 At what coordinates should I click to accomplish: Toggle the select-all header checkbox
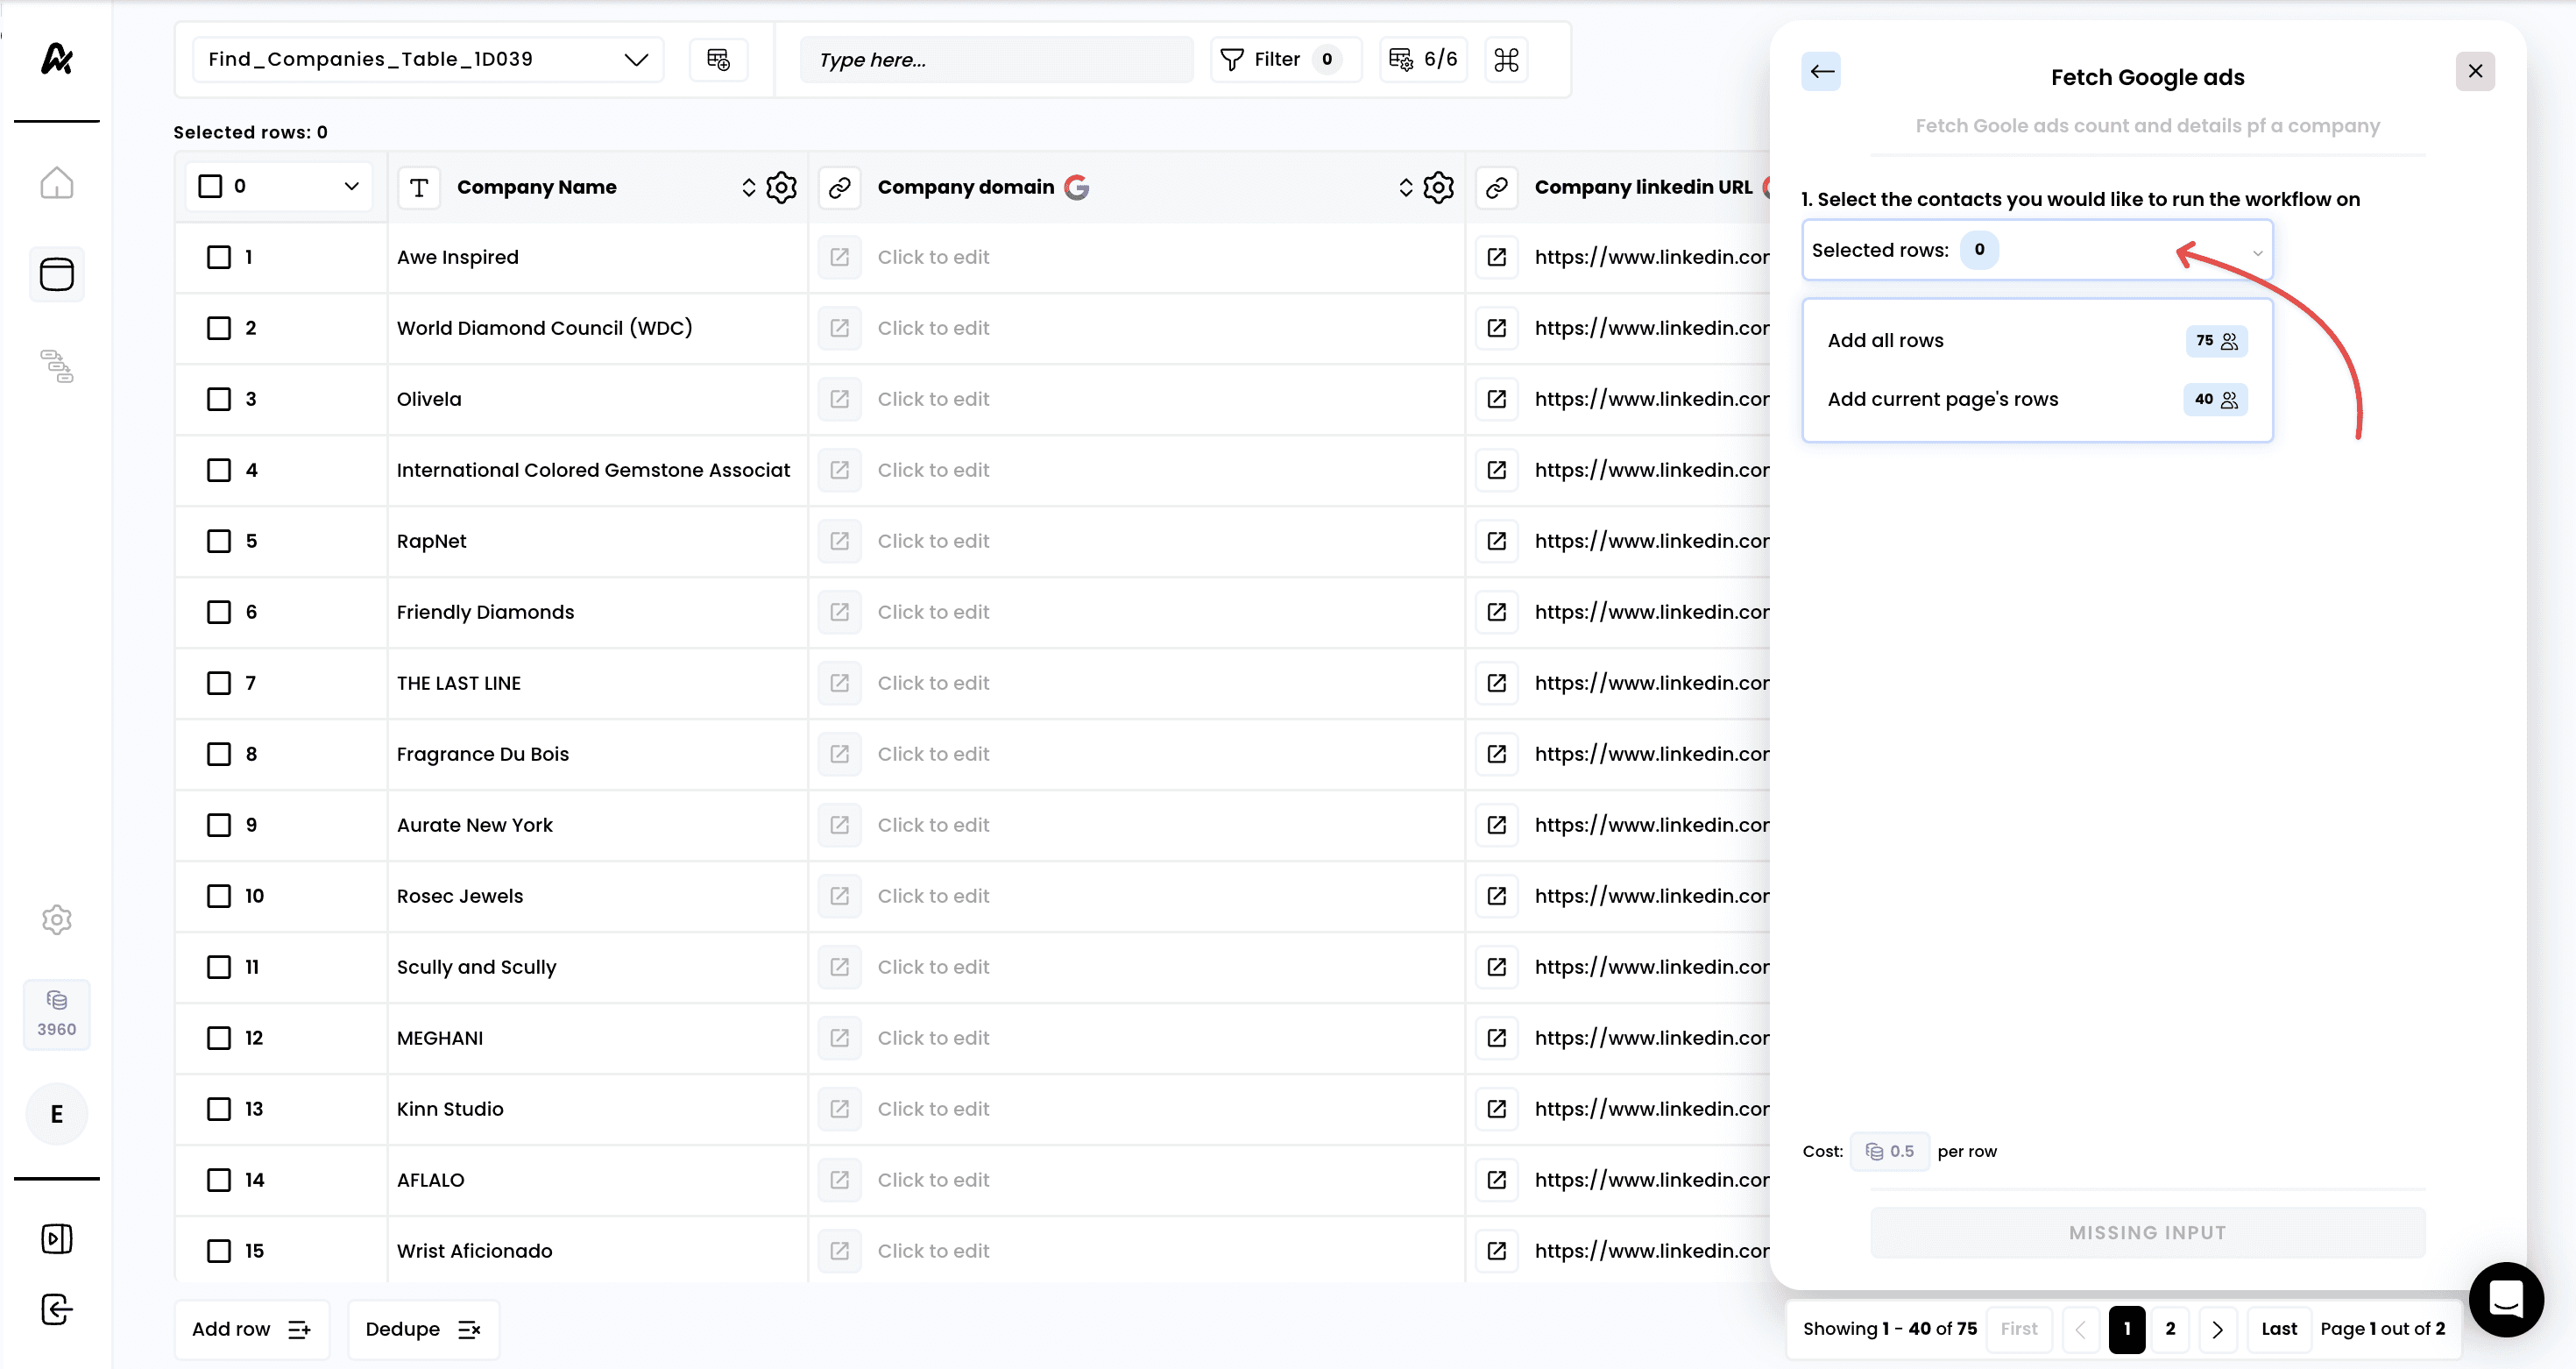(x=210, y=186)
